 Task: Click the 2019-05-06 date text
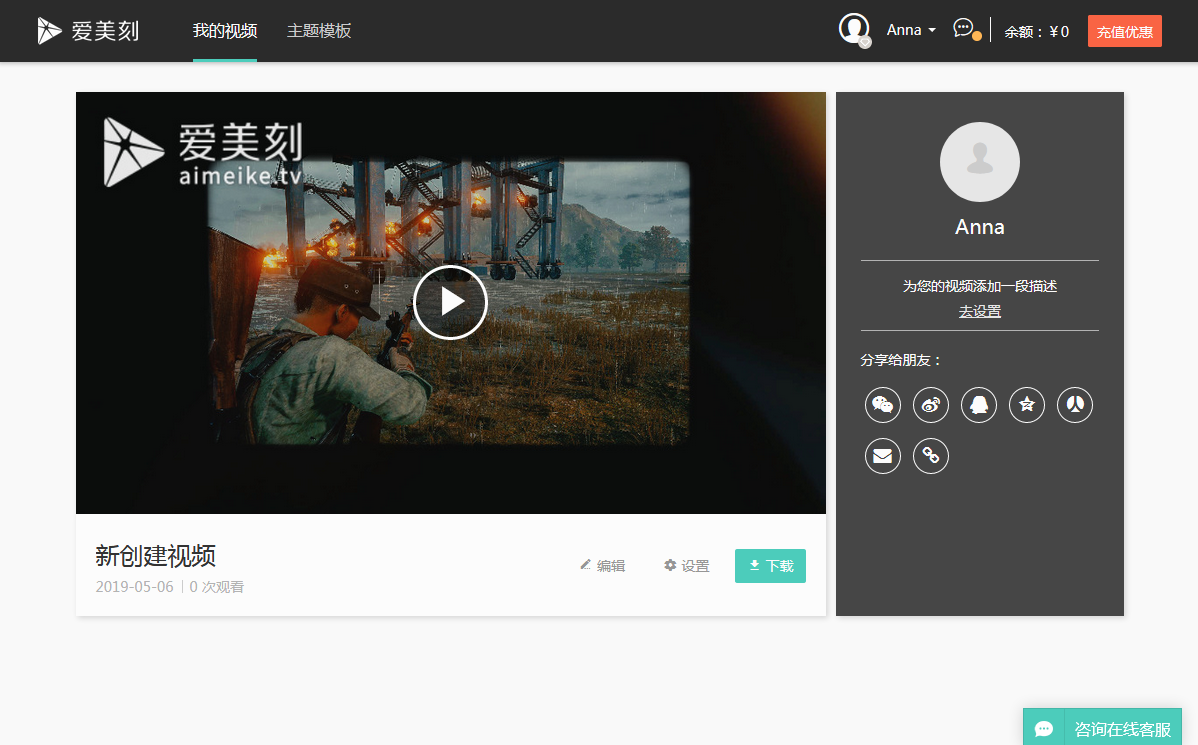134,587
